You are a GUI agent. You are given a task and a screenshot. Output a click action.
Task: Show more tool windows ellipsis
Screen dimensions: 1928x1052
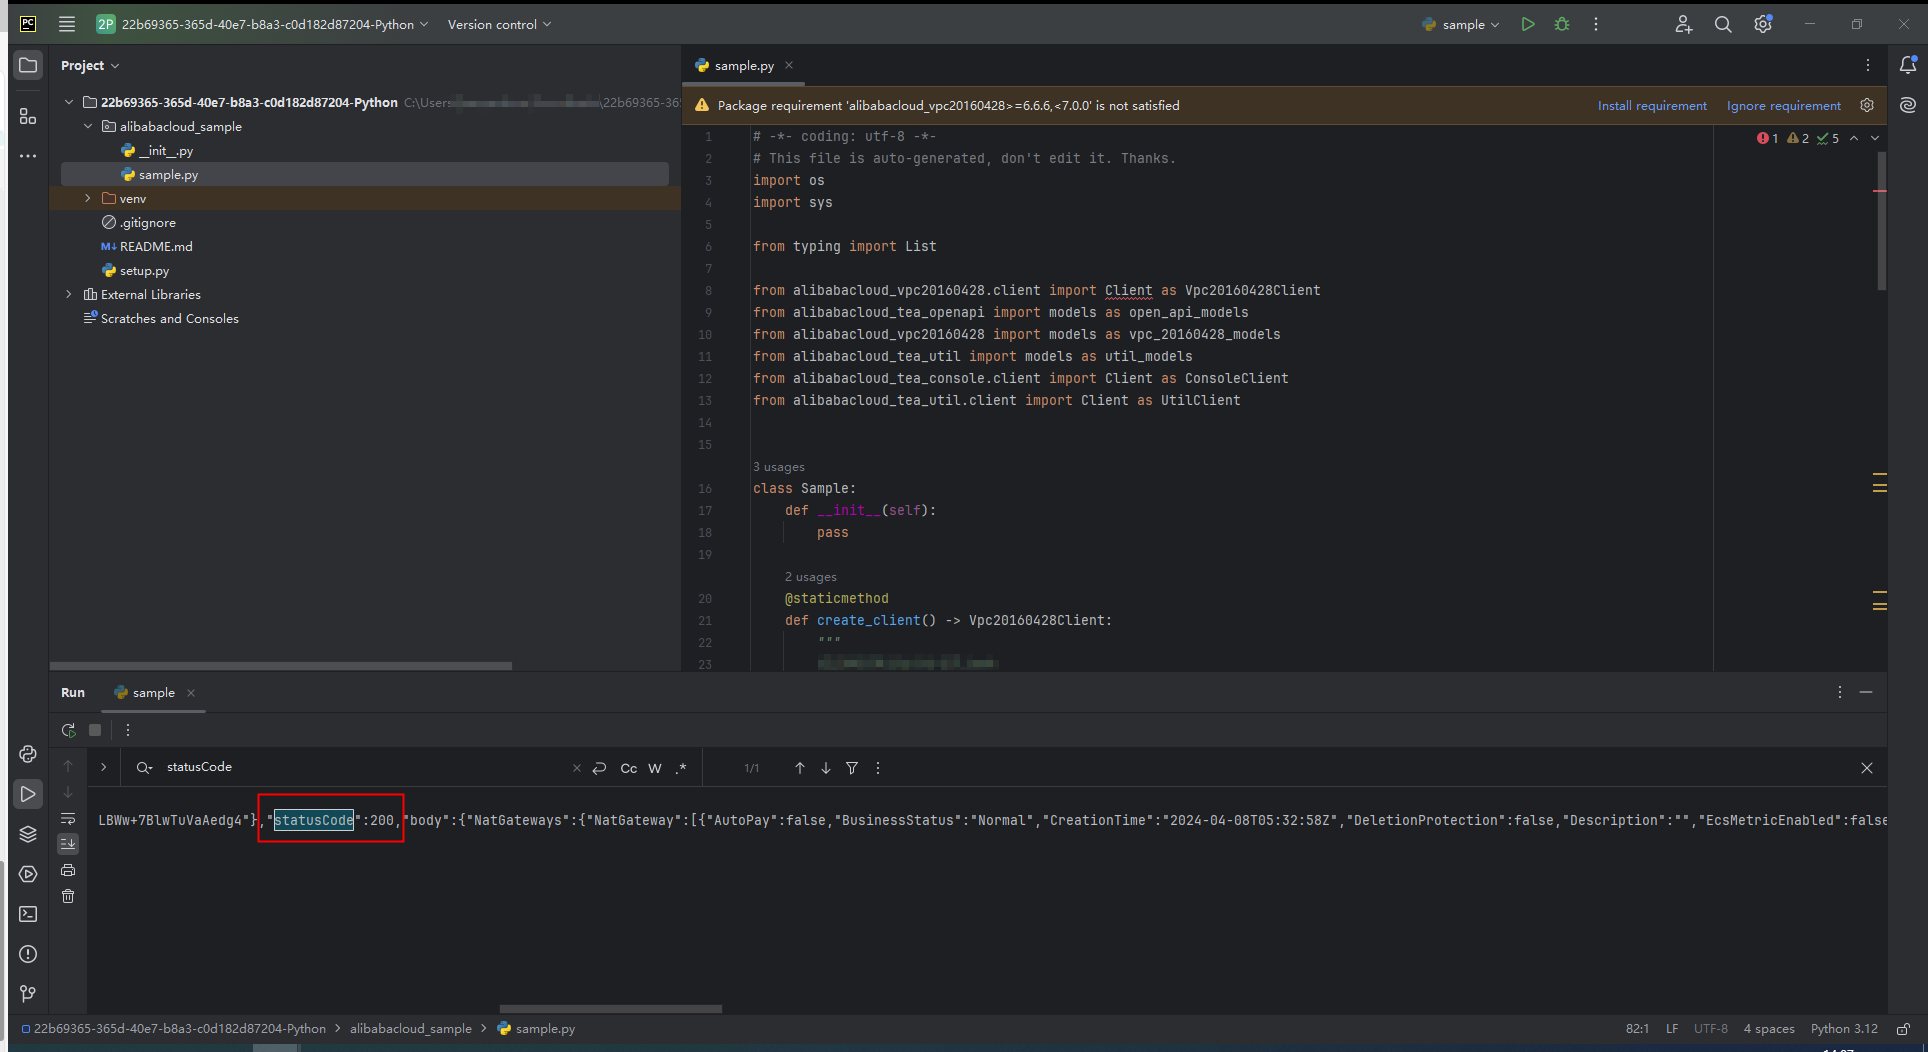click(28, 156)
